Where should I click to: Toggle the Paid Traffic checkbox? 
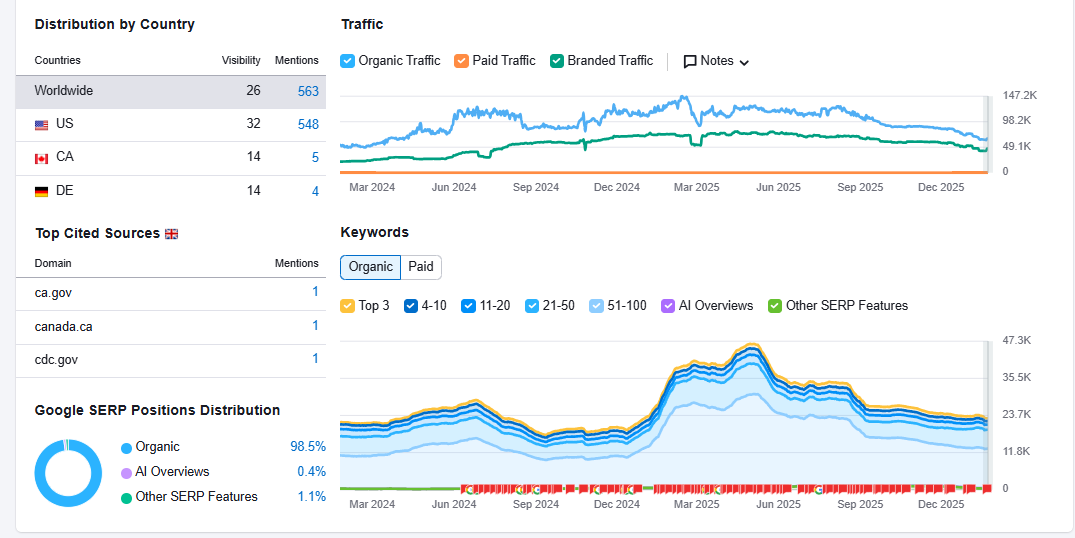[461, 61]
